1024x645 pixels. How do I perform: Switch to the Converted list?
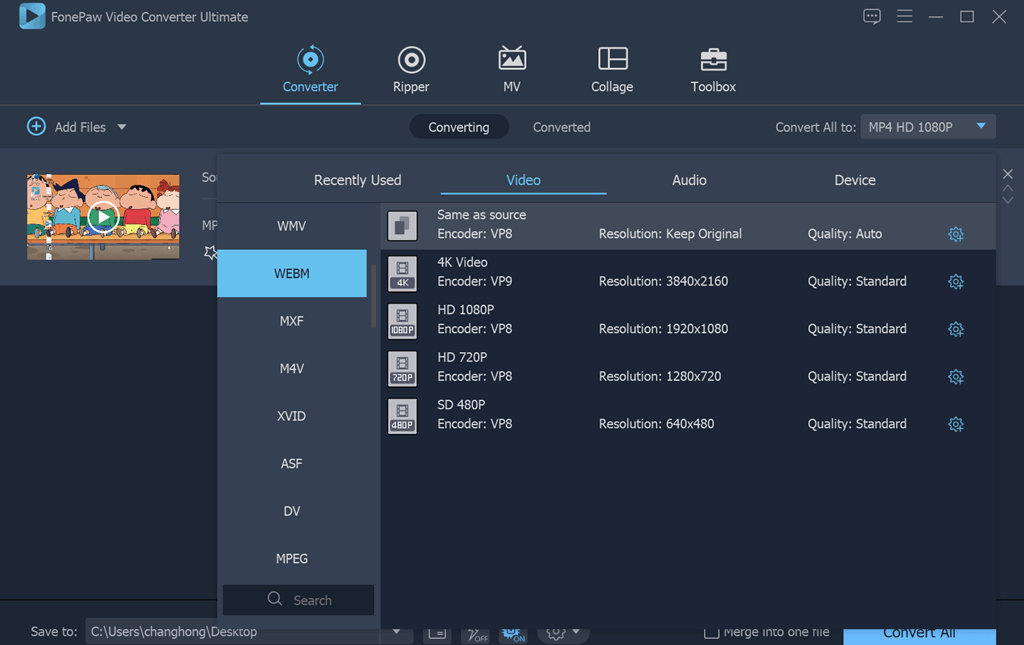(x=562, y=127)
